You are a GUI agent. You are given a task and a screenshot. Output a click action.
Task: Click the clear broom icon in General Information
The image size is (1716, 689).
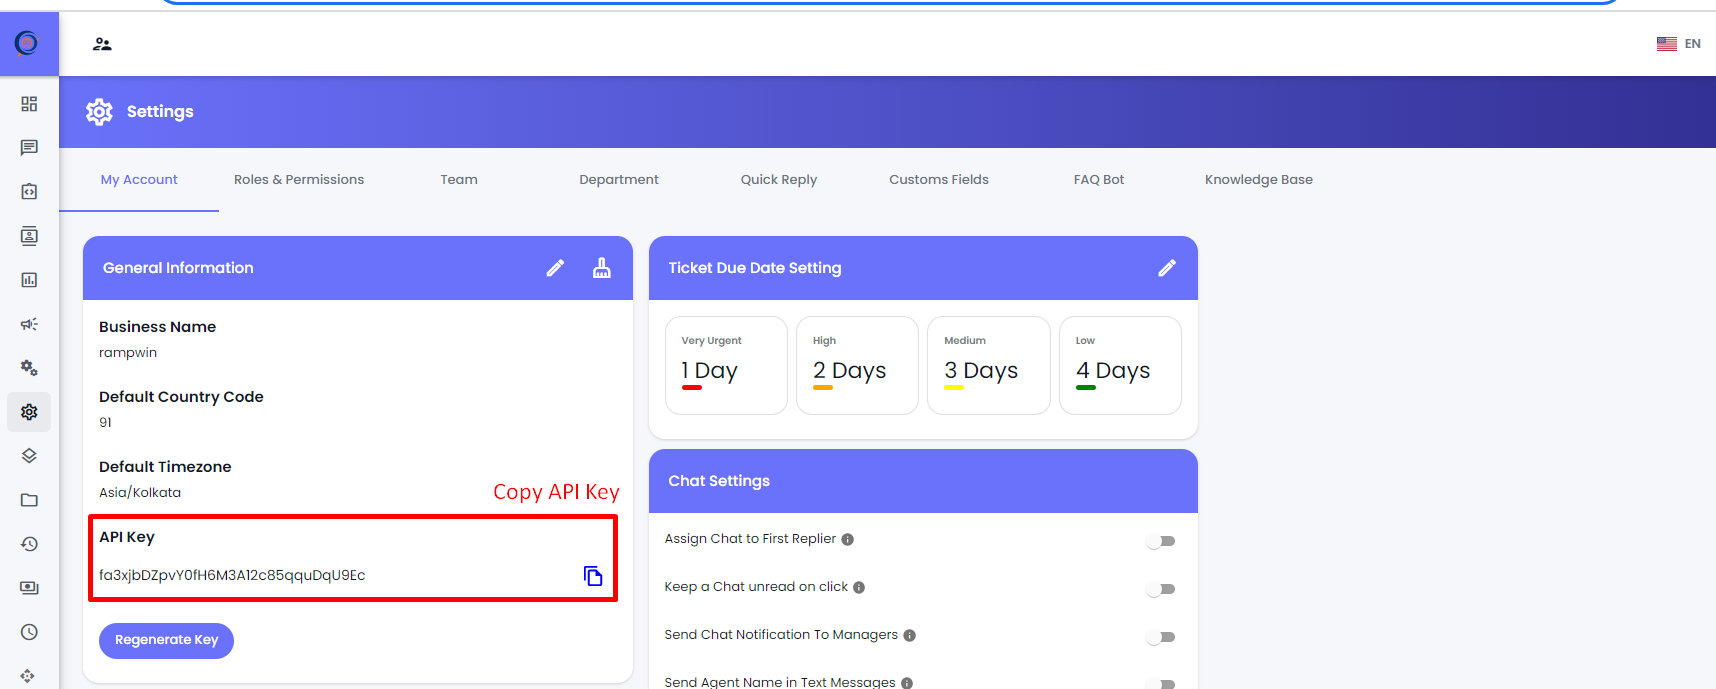(601, 268)
